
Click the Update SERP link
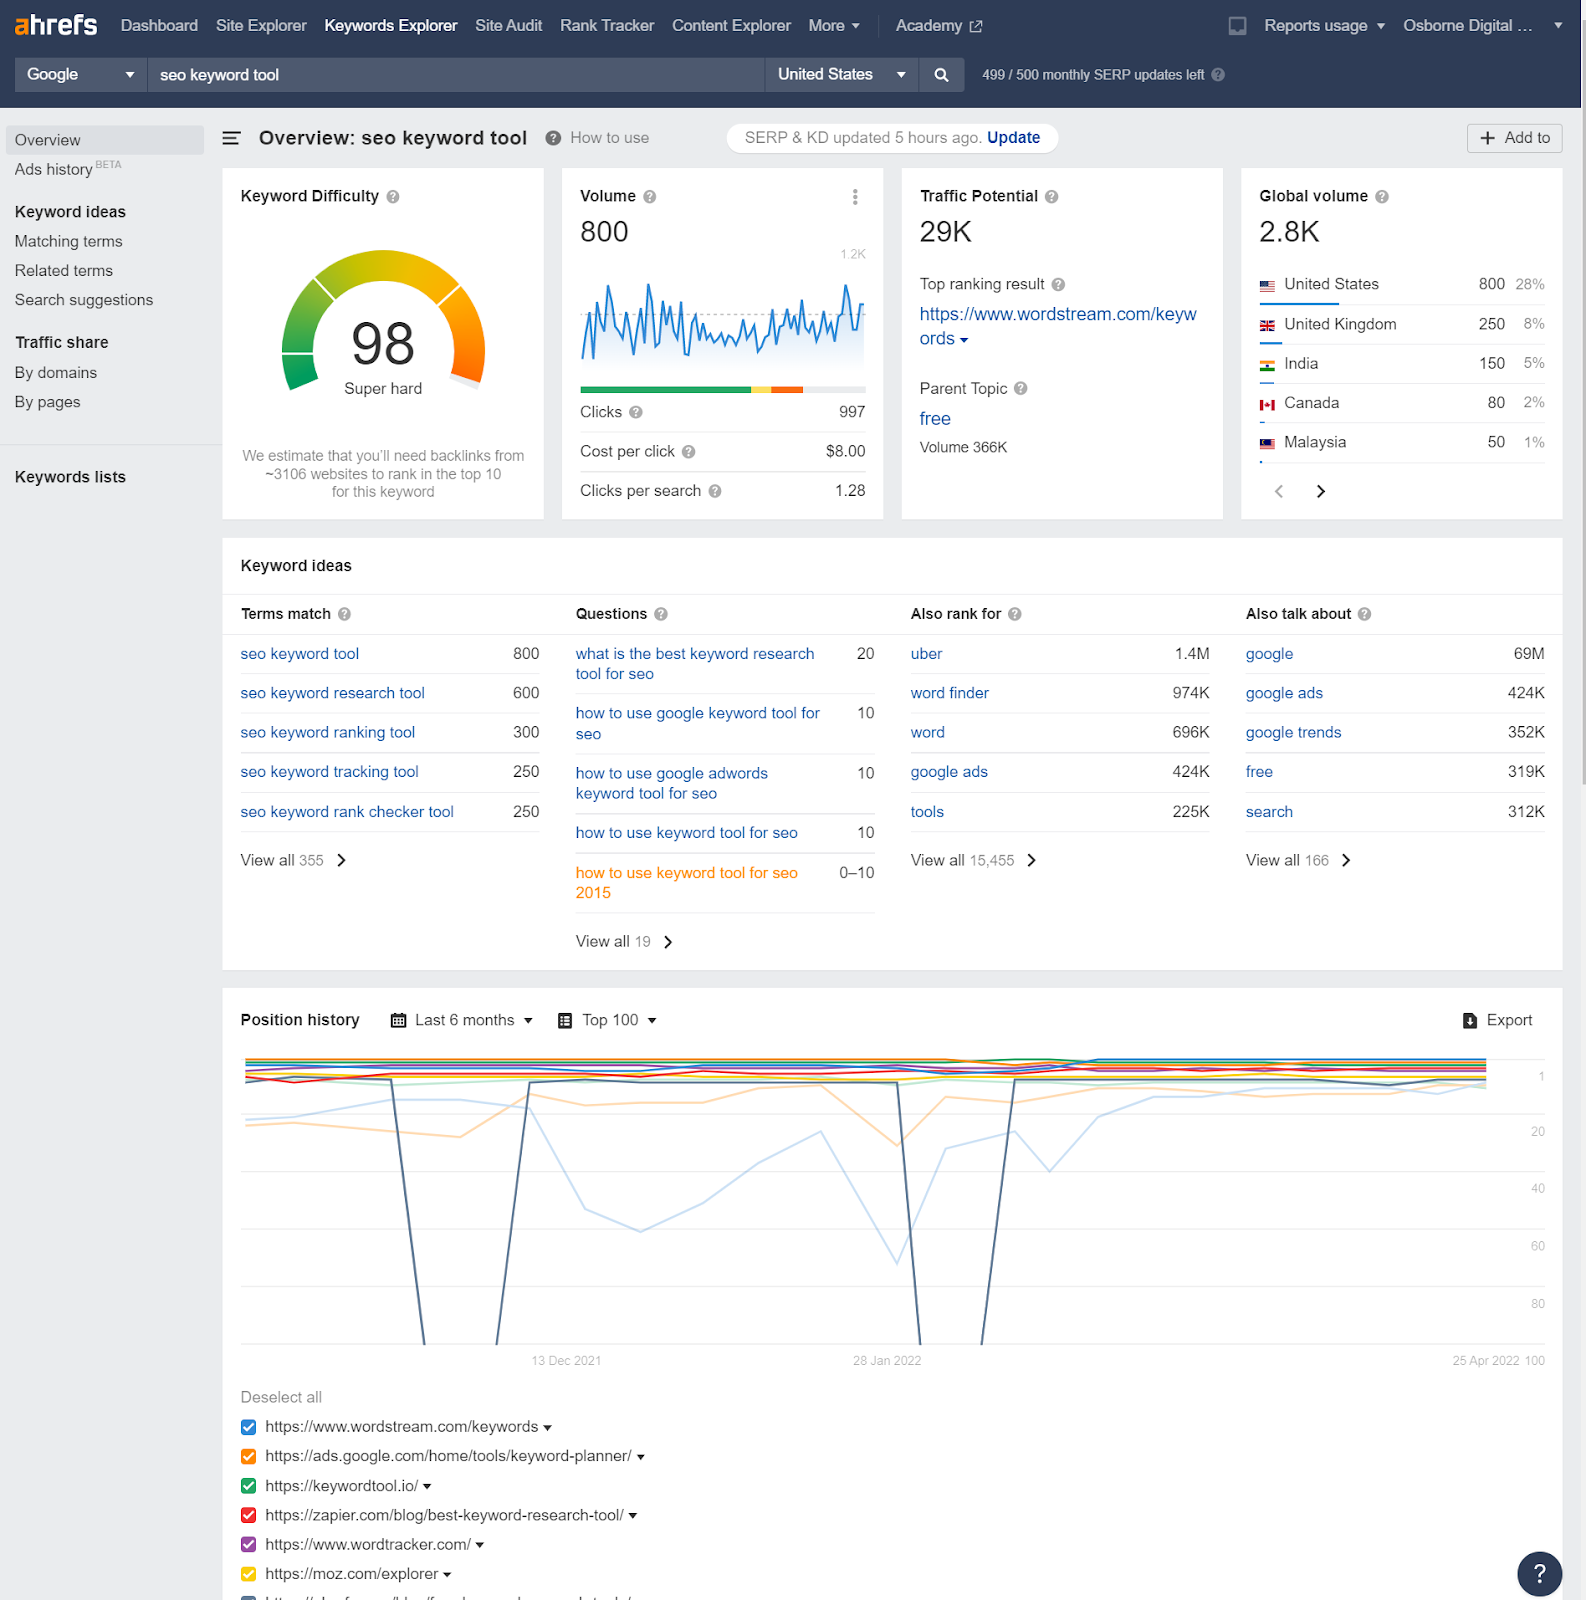click(1013, 138)
